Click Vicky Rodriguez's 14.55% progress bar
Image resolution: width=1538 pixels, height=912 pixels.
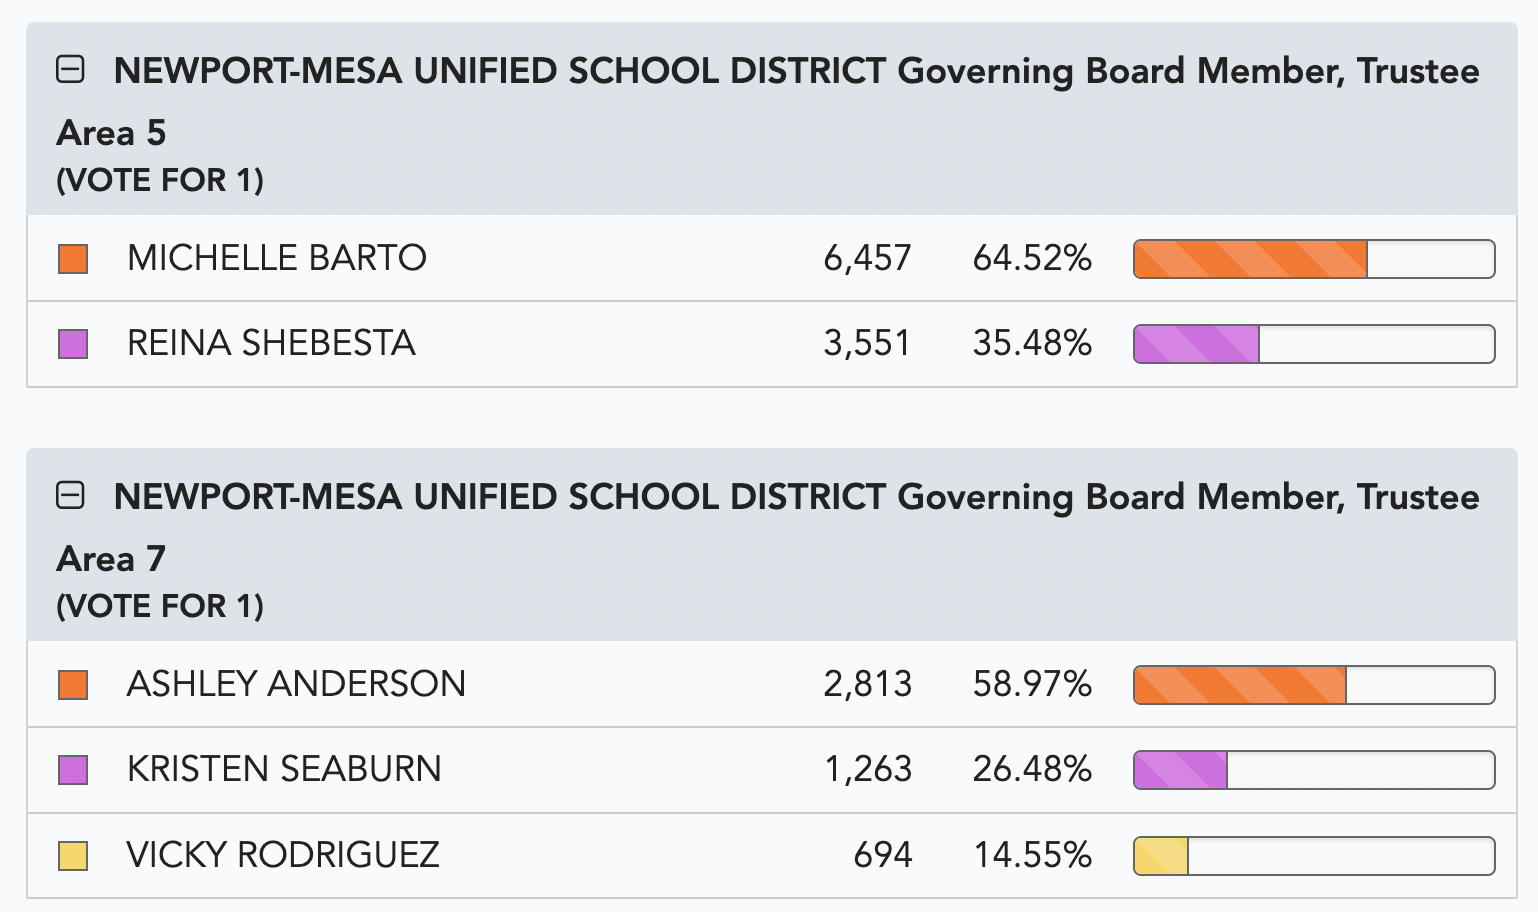click(x=1314, y=856)
